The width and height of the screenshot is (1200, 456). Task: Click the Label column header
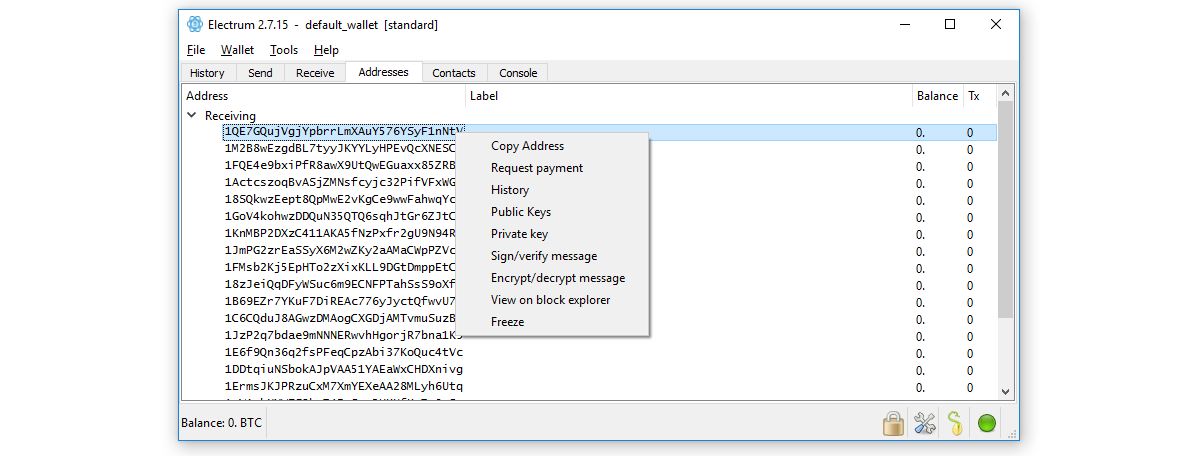click(x=689, y=96)
